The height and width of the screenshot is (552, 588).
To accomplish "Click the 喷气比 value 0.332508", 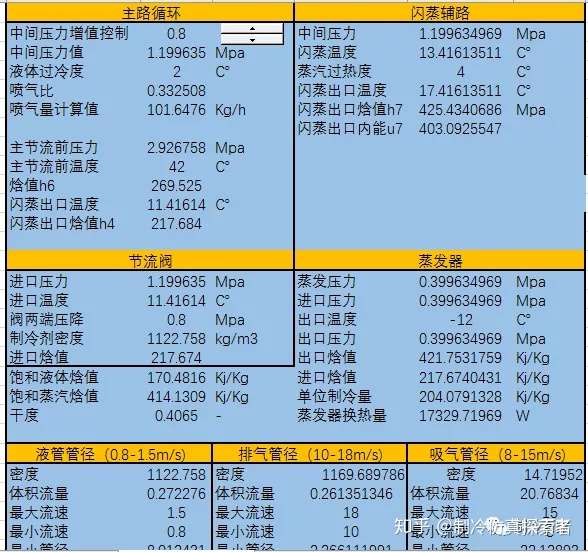I will [176, 91].
